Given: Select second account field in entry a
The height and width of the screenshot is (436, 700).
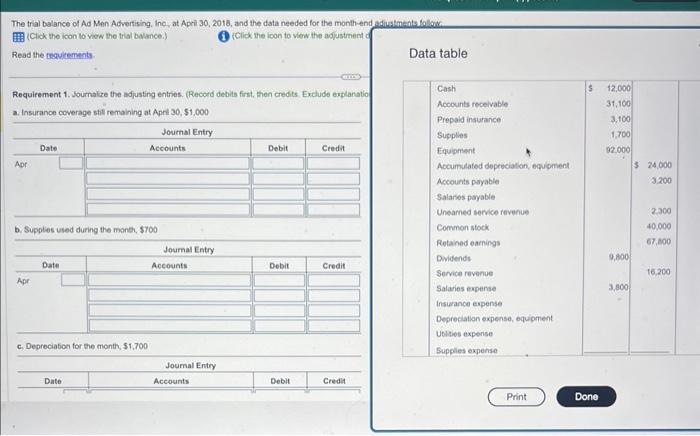Looking at the screenshot, I should click(x=168, y=179).
